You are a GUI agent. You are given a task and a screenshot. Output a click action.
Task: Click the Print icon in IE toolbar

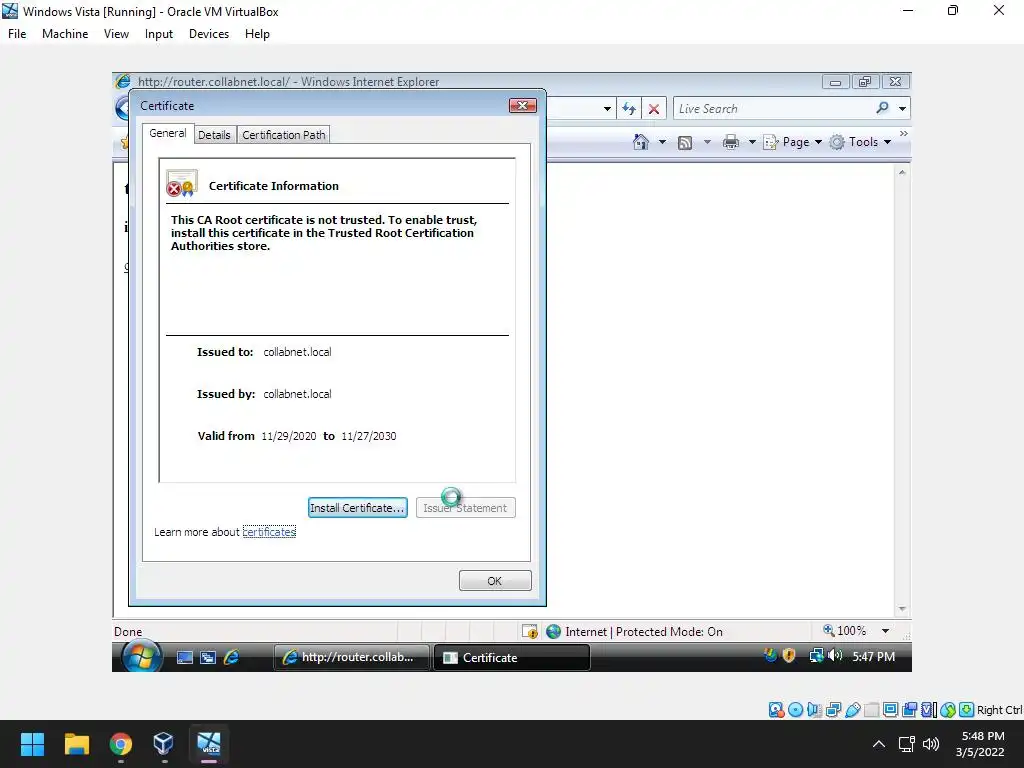click(x=731, y=142)
